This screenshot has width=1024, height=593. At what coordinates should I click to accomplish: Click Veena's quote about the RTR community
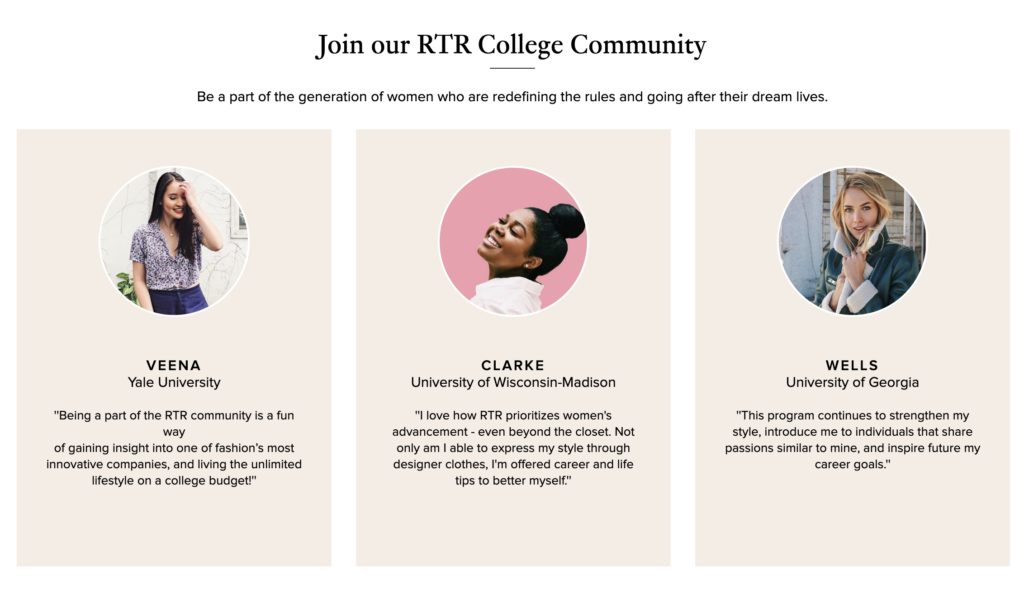[x=174, y=448]
